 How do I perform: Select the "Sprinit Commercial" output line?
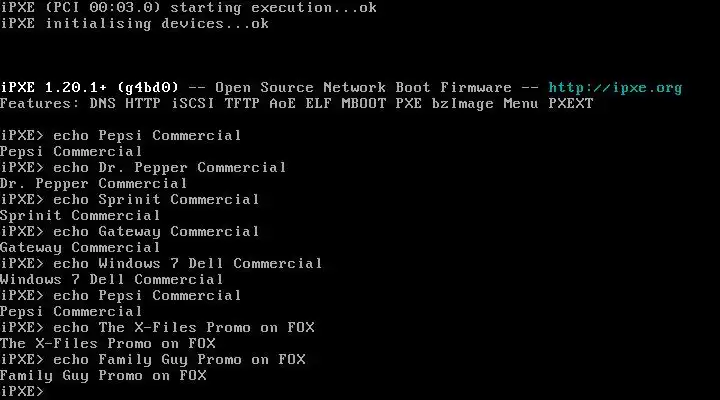[80, 215]
